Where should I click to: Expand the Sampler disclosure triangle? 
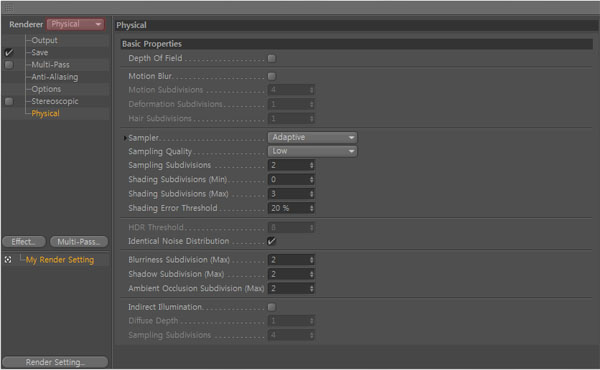click(x=125, y=138)
